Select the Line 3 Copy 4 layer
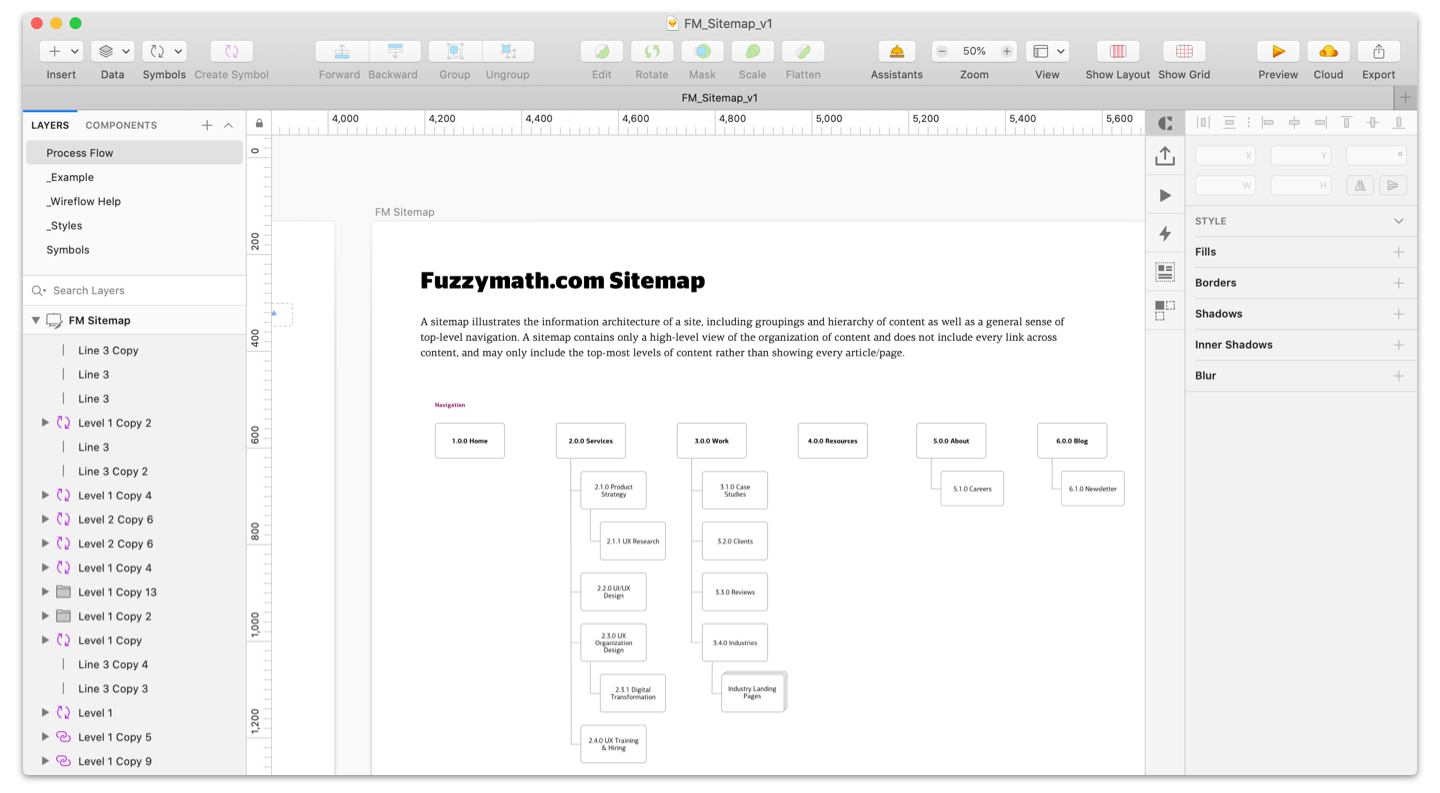This screenshot has height=793, width=1440. tap(134, 664)
